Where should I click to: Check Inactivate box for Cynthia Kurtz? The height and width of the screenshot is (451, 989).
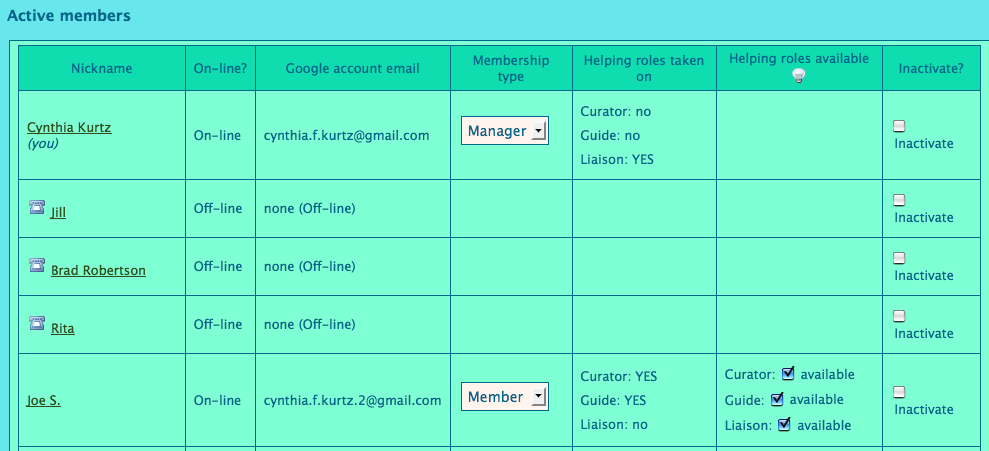pos(899,126)
